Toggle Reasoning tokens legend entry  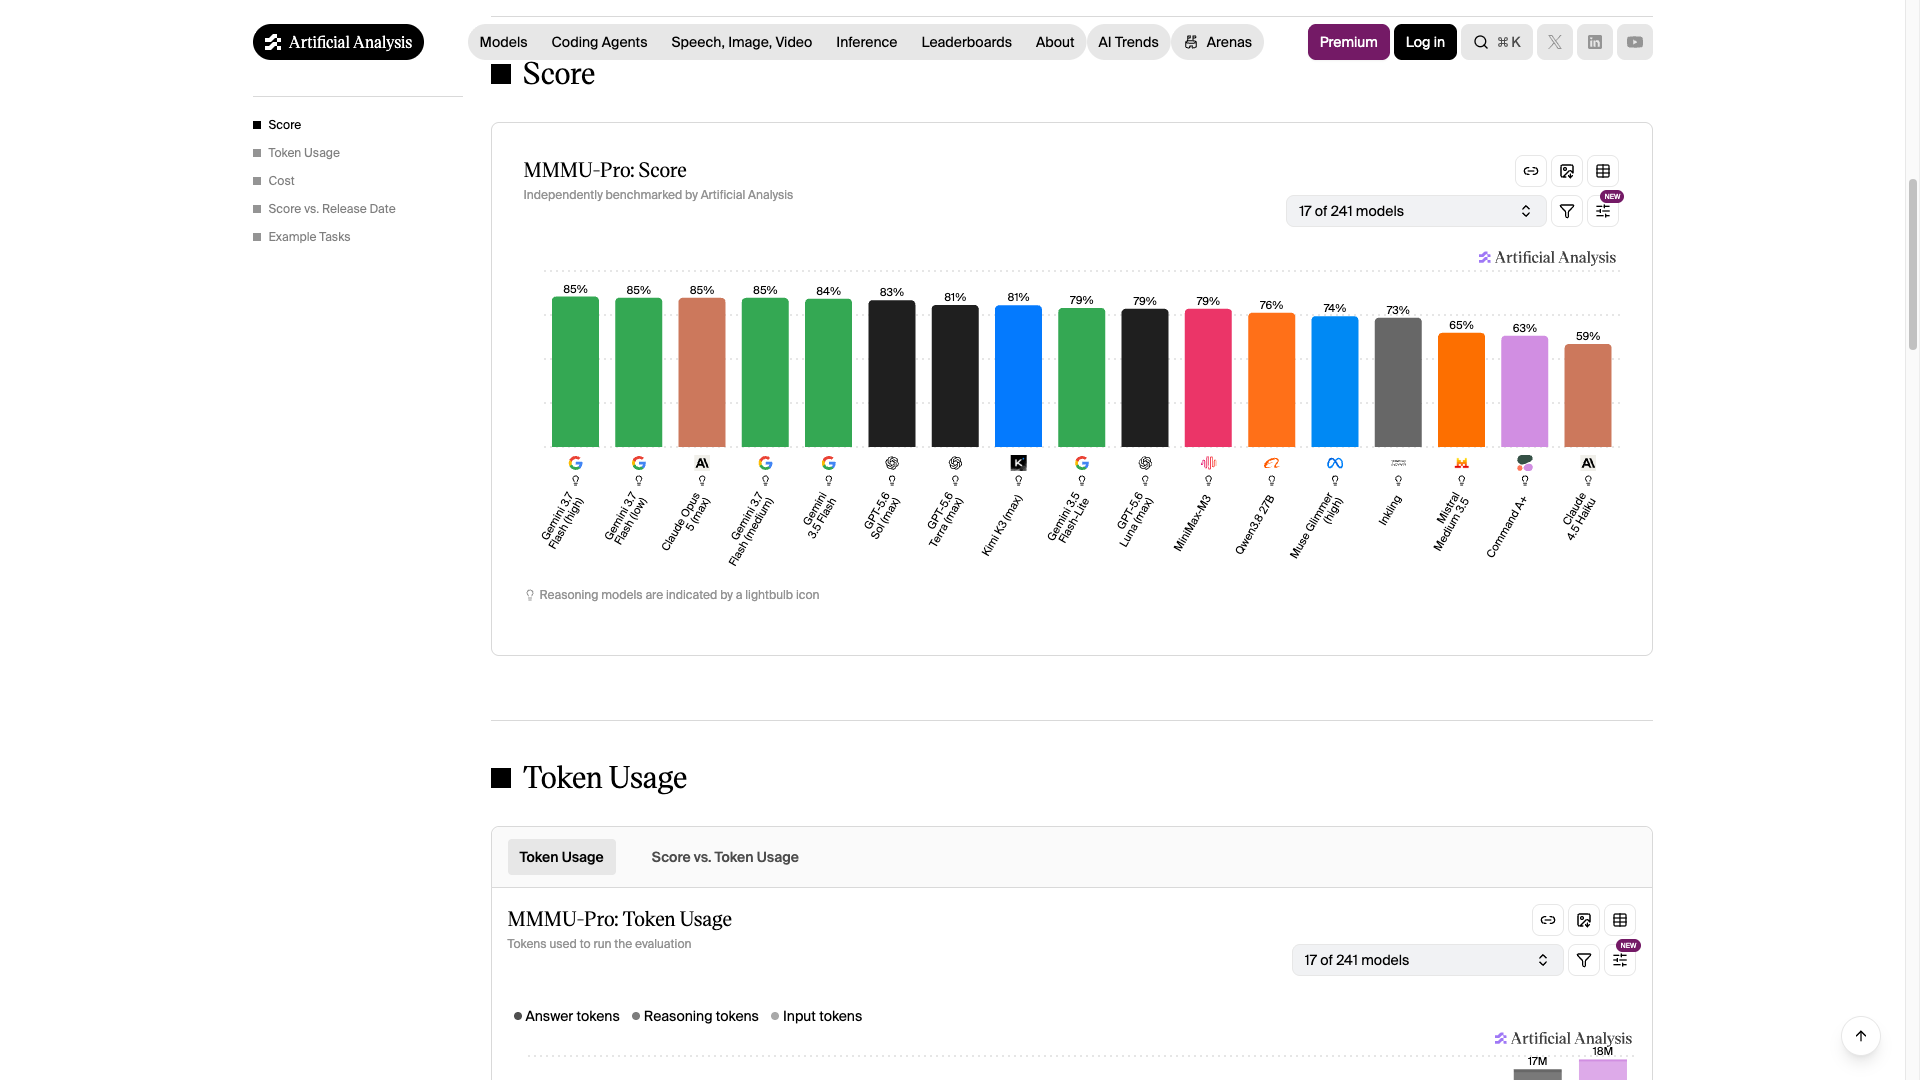coord(695,1016)
